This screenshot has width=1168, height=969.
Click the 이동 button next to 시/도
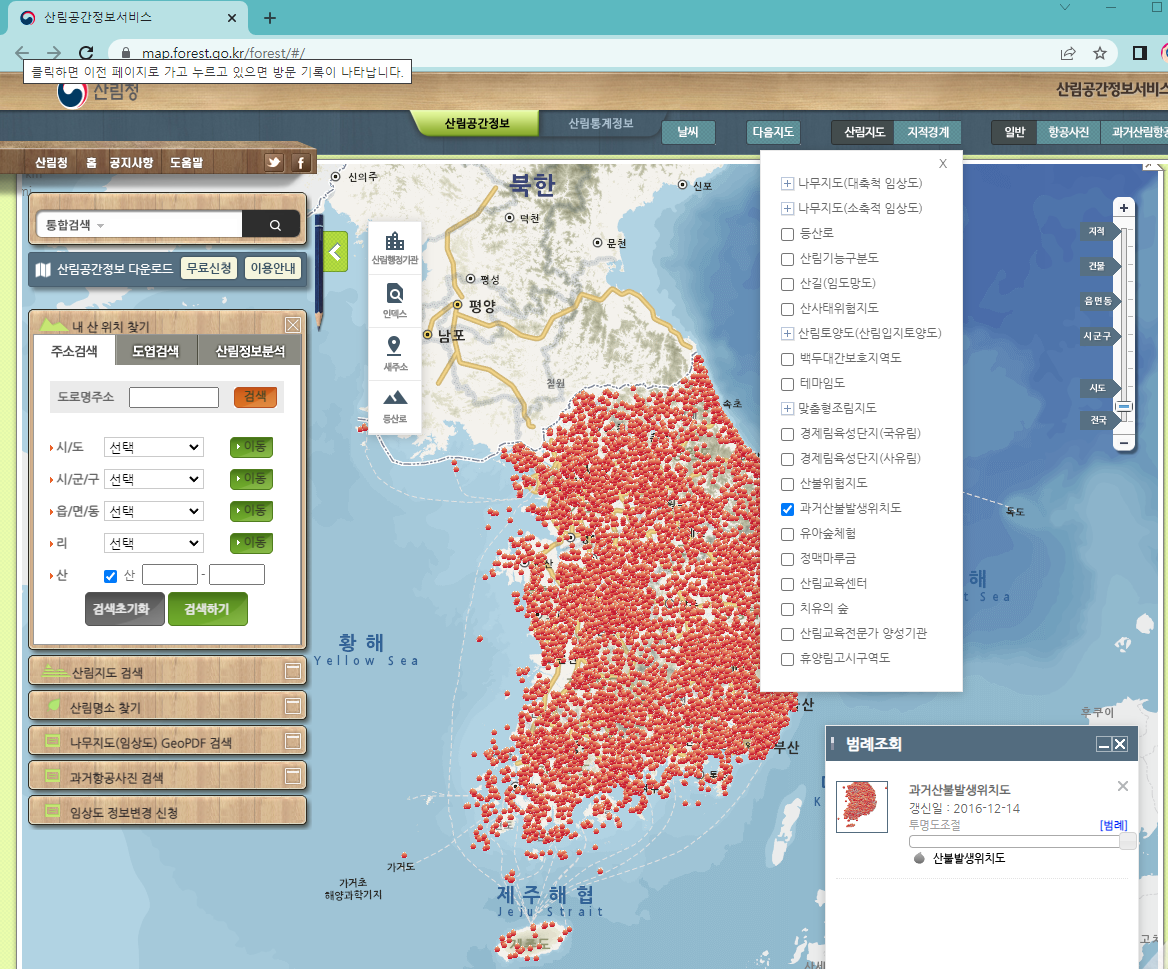tap(251, 446)
